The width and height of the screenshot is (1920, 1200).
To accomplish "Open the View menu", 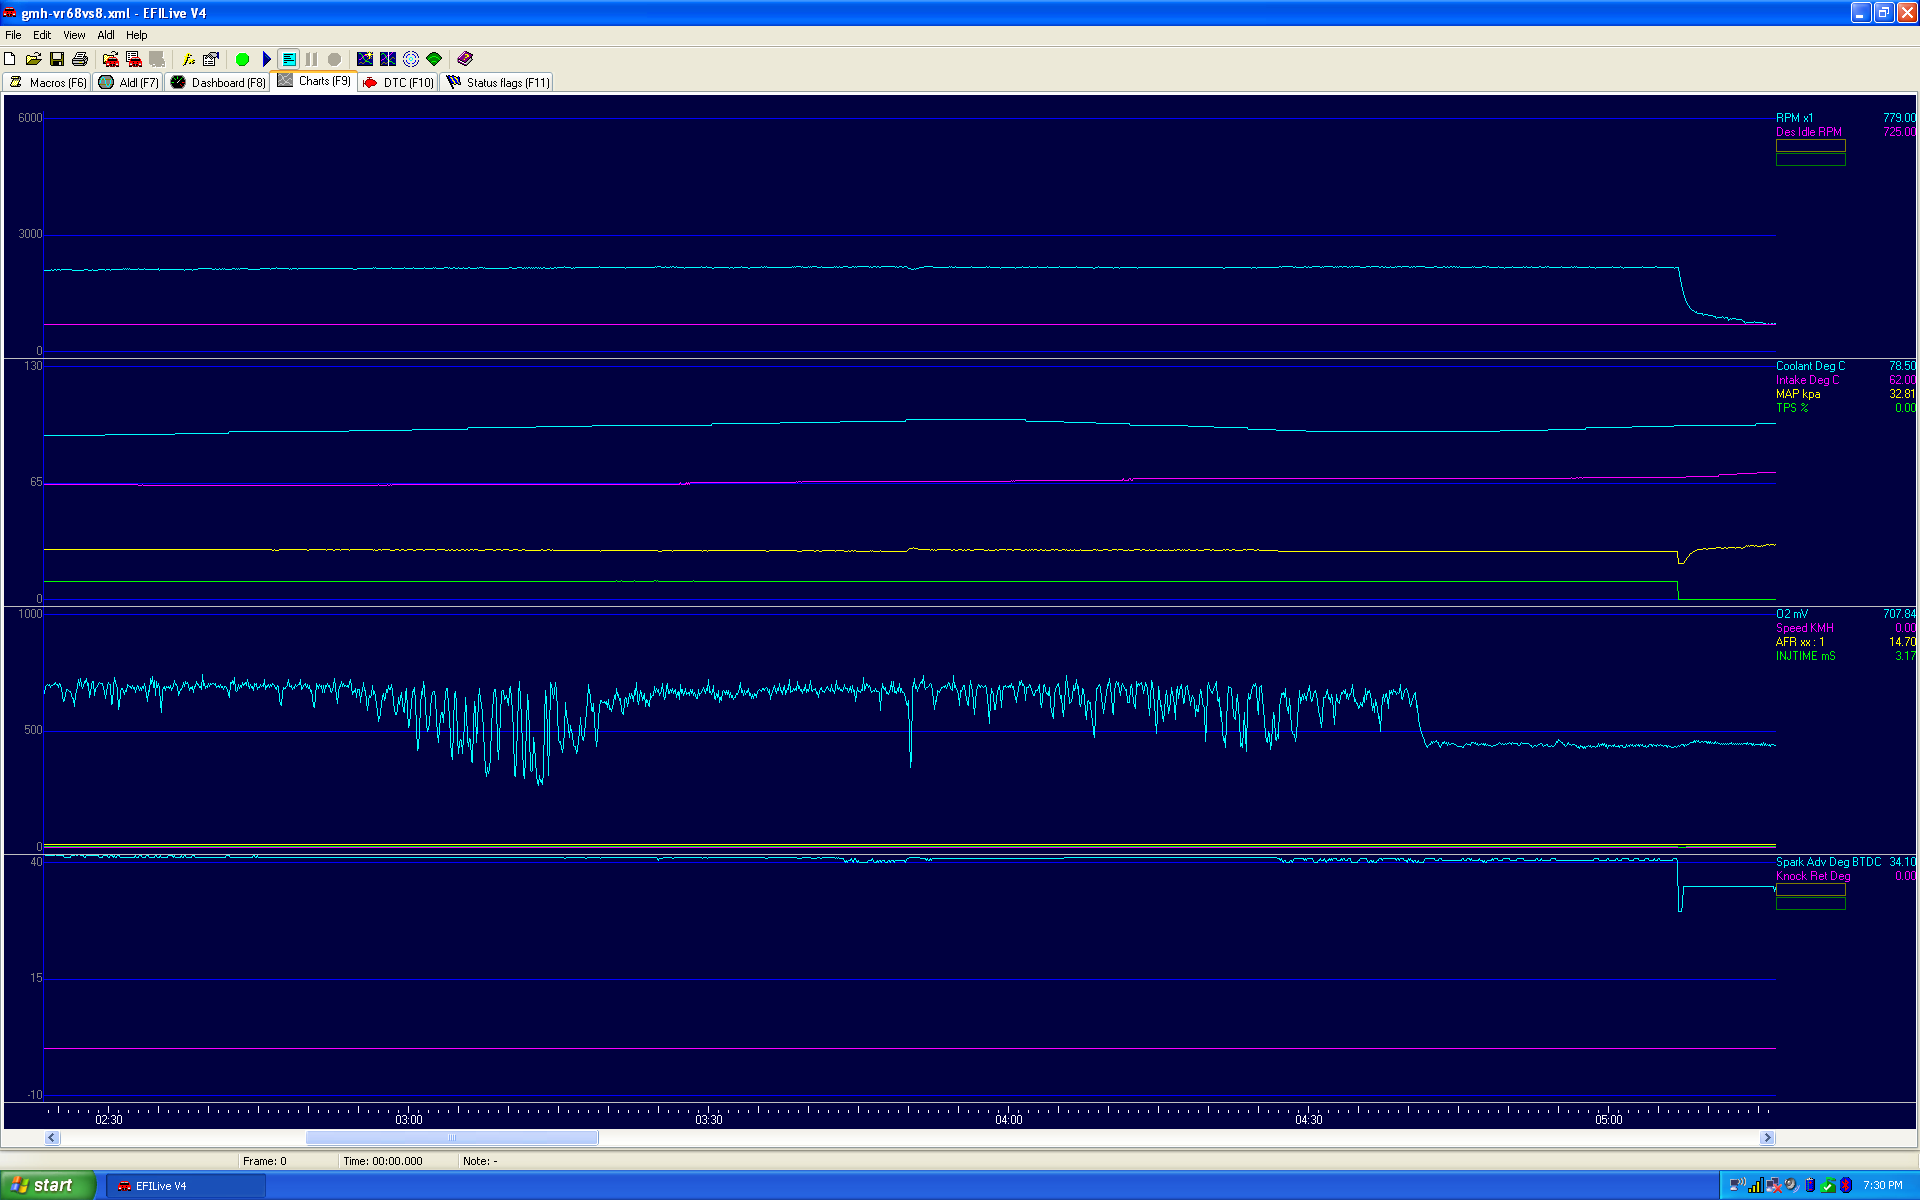I will click(x=74, y=35).
